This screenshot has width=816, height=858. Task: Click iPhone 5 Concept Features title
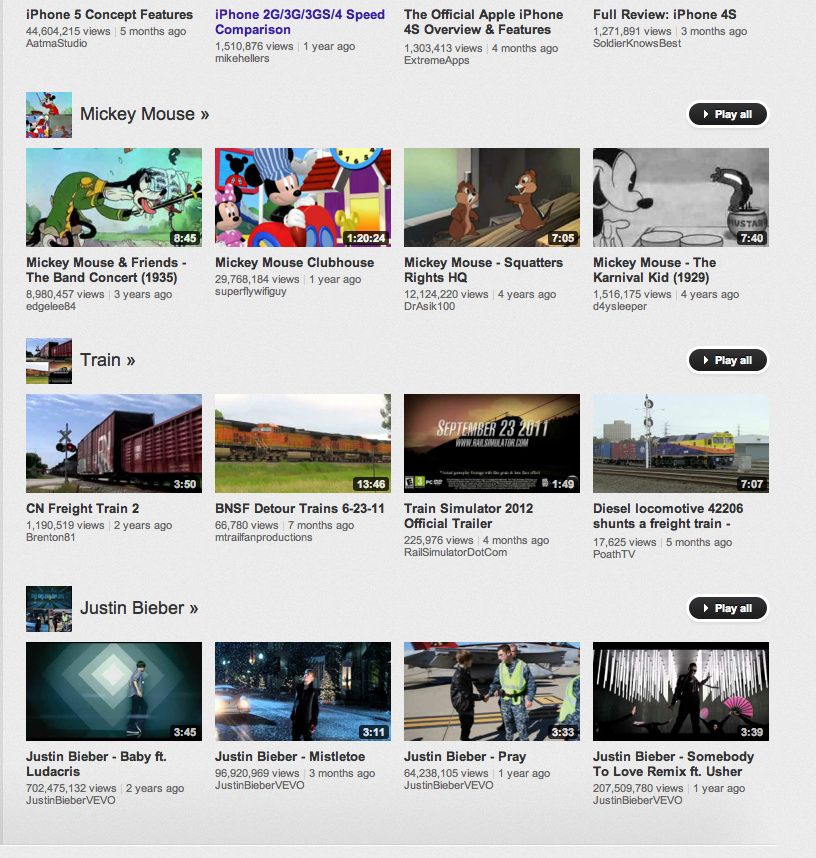pos(109,15)
